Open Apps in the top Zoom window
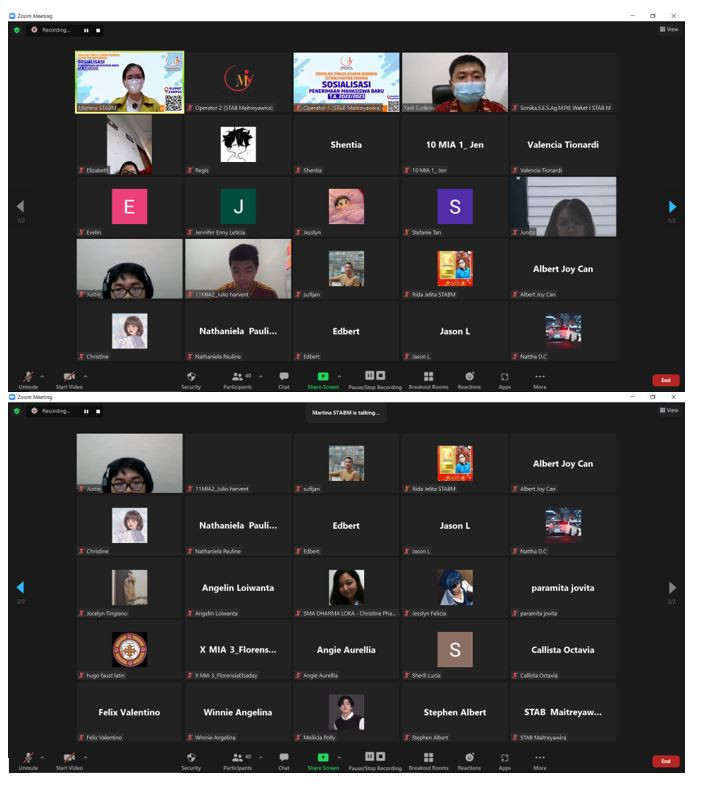Screen dimensions: 704x788 505,378
